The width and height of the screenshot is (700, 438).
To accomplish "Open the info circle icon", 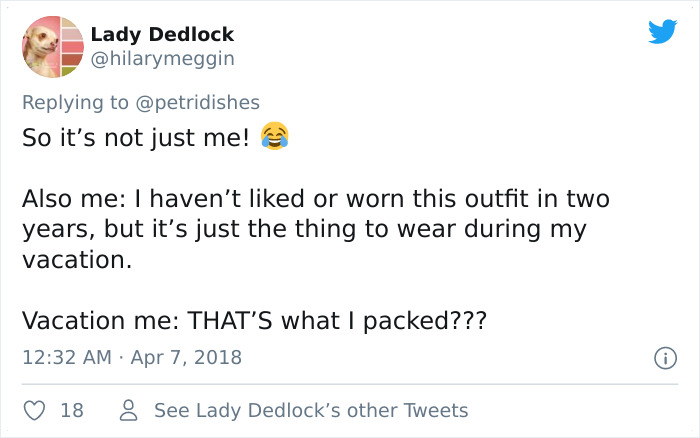I will tap(662, 357).
